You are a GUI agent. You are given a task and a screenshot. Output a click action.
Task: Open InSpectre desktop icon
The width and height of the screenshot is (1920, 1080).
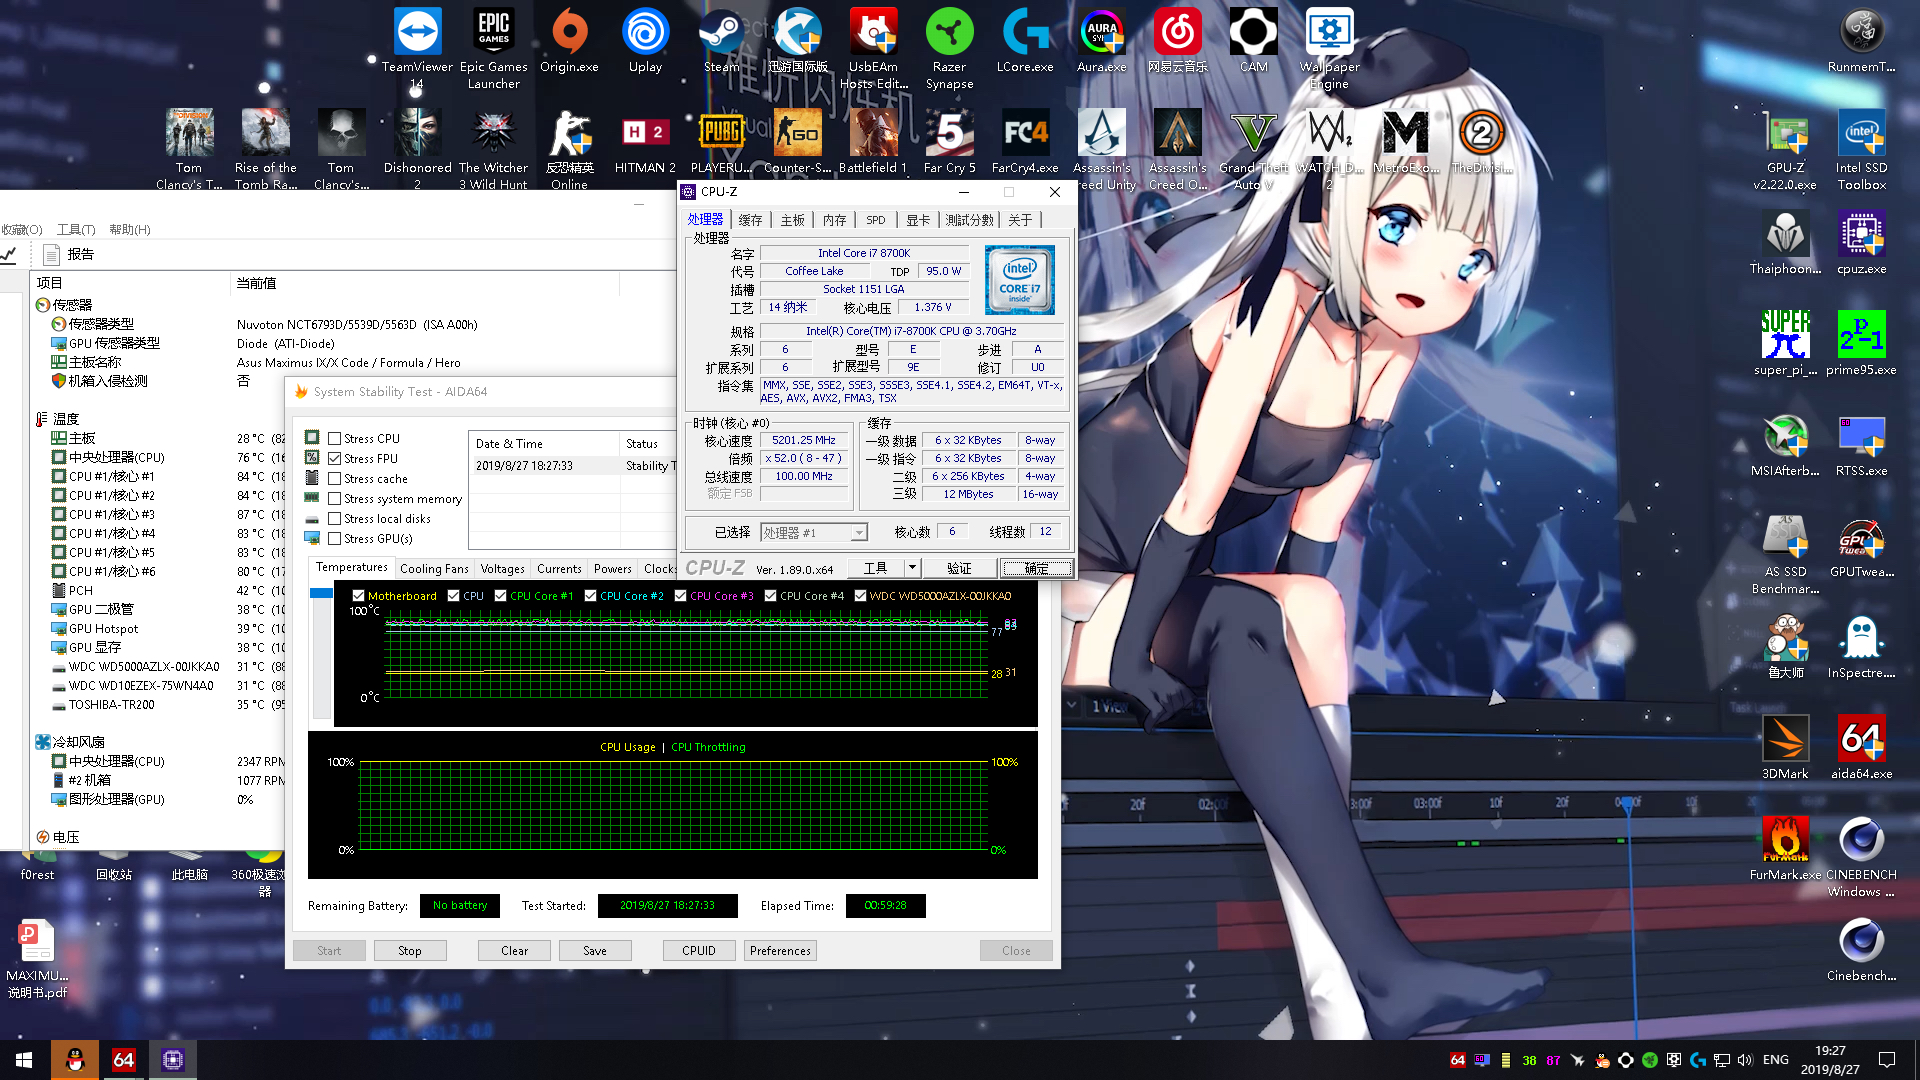point(1861,646)
